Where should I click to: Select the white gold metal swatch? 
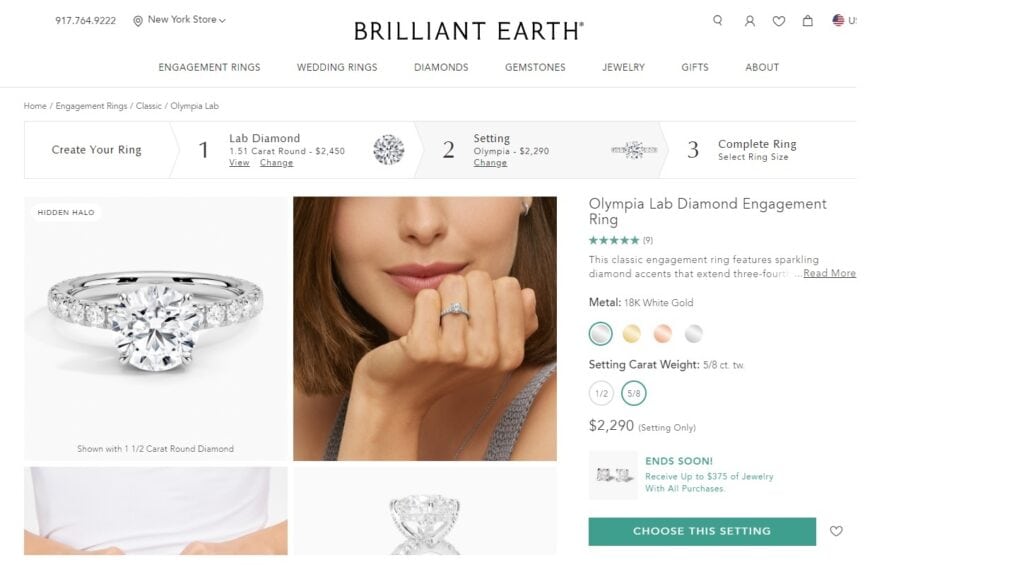[601, 333]
